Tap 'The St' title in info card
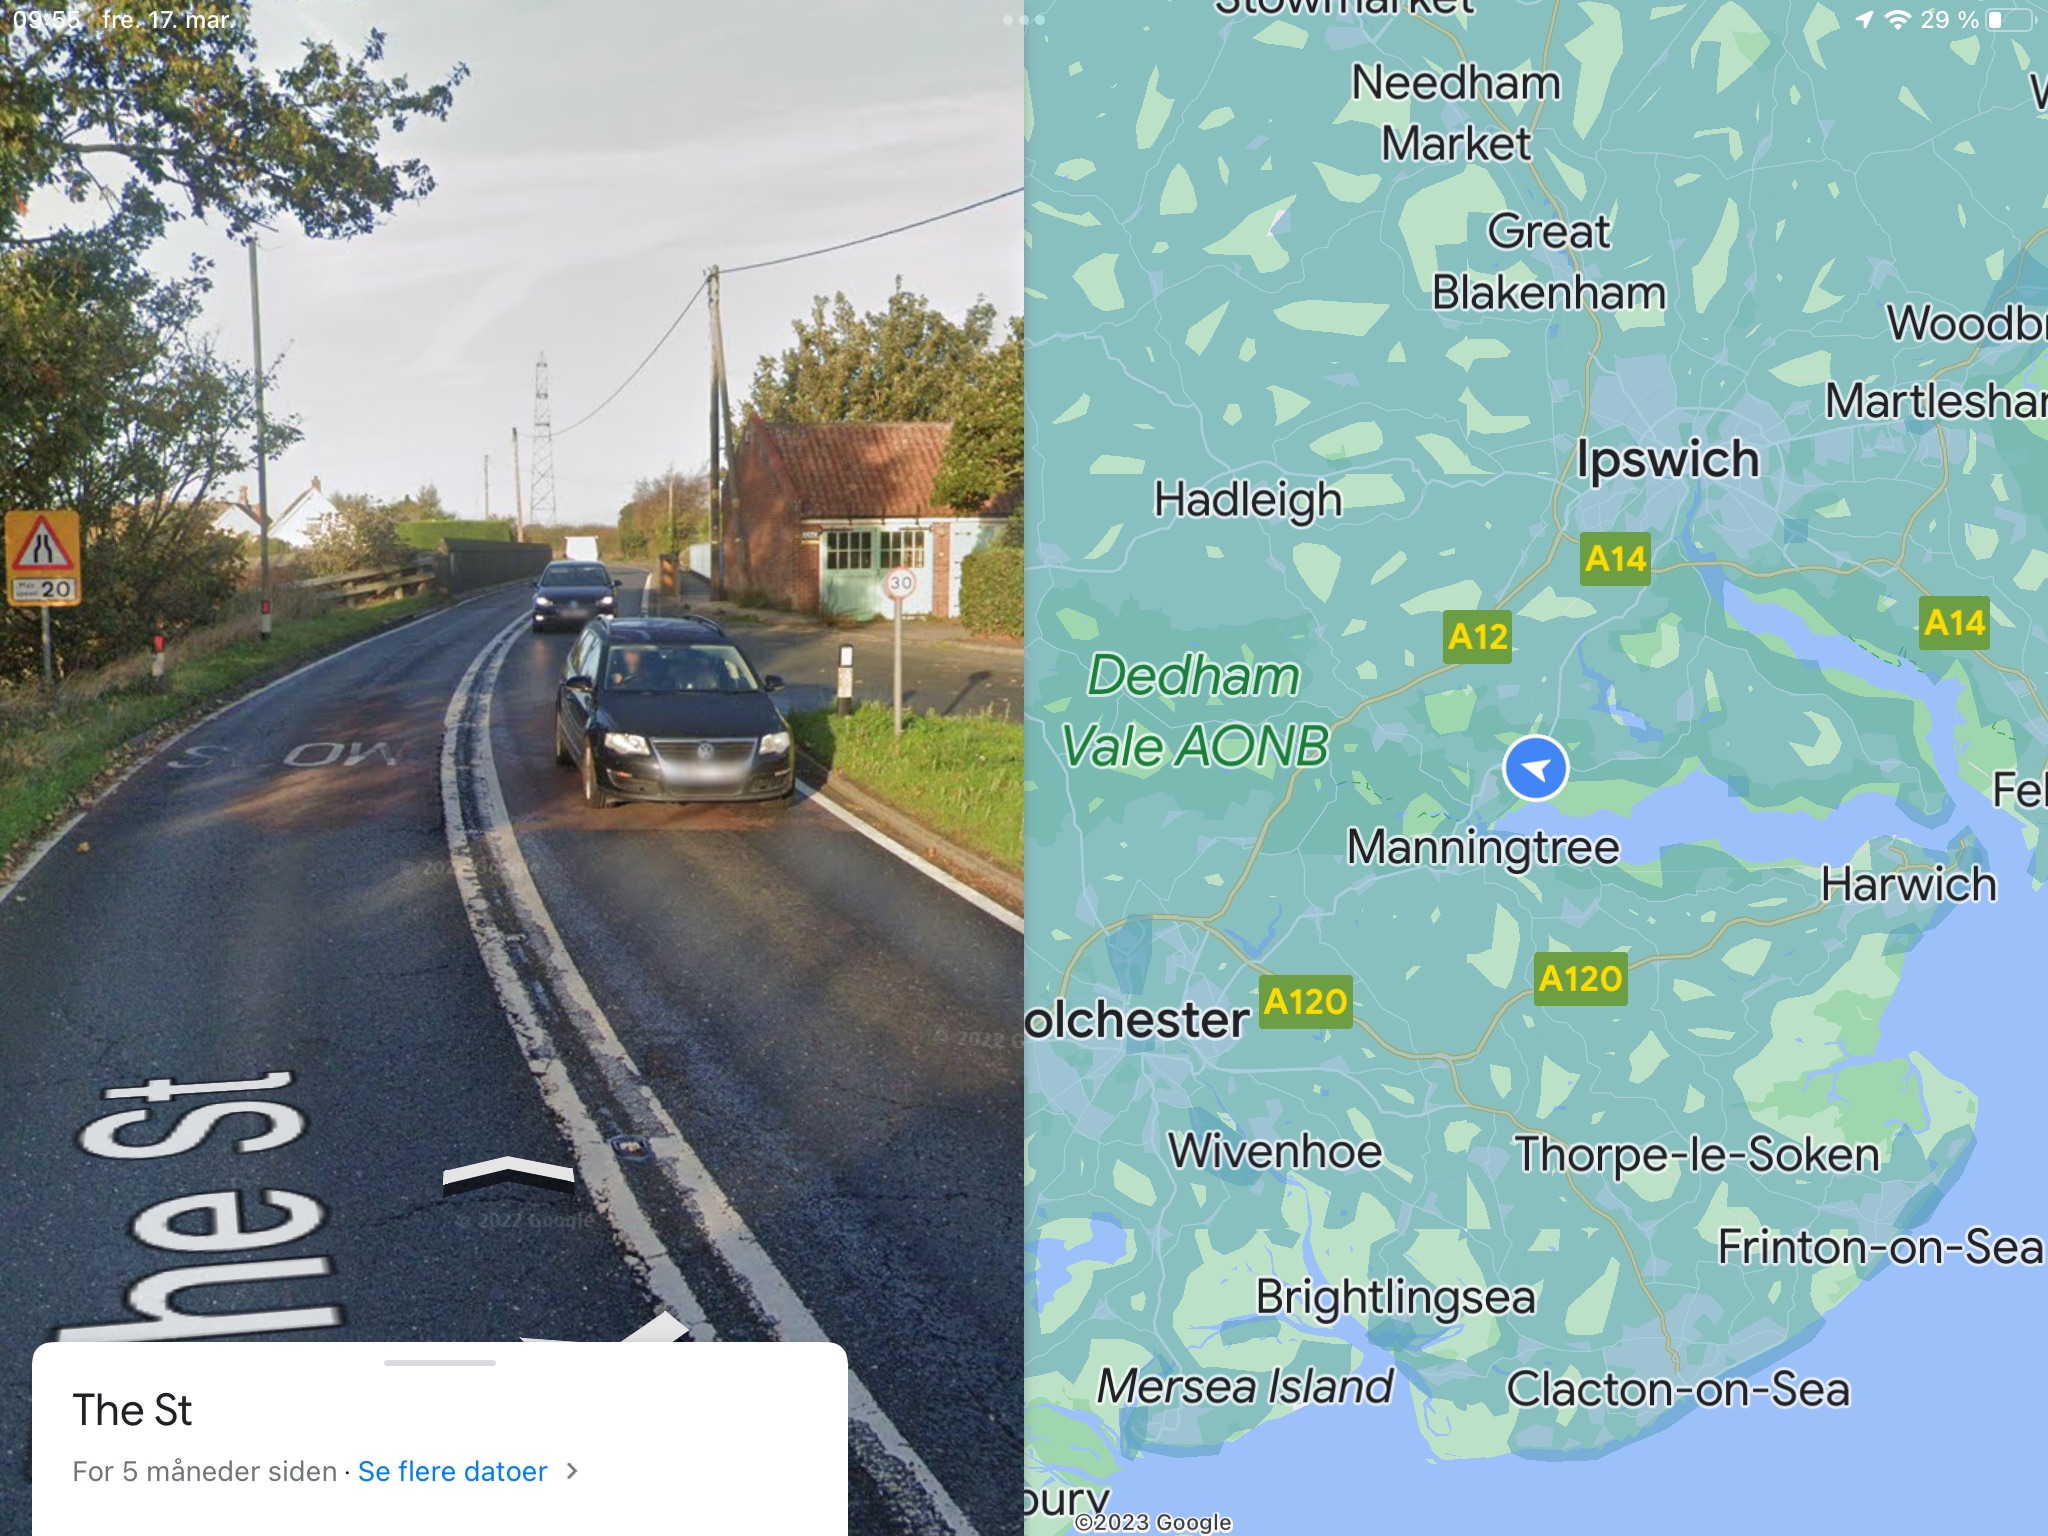Screen dimensions: 2048x1536 [x=132, y=1410]
